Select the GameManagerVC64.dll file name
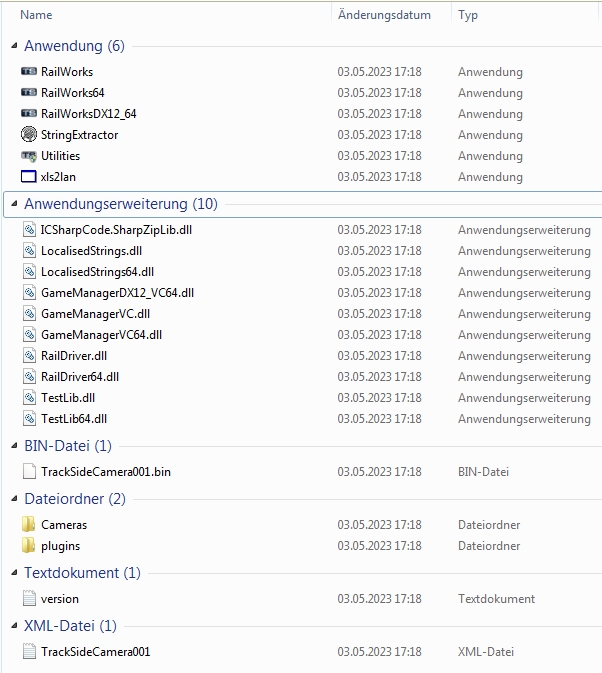 click(101, 335)
